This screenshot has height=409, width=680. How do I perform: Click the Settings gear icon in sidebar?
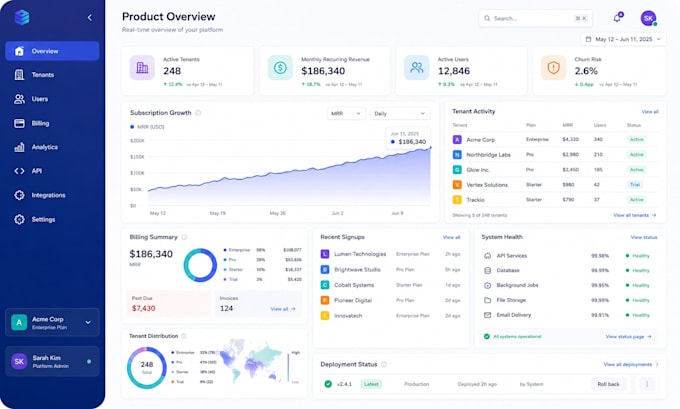[20, 219]
